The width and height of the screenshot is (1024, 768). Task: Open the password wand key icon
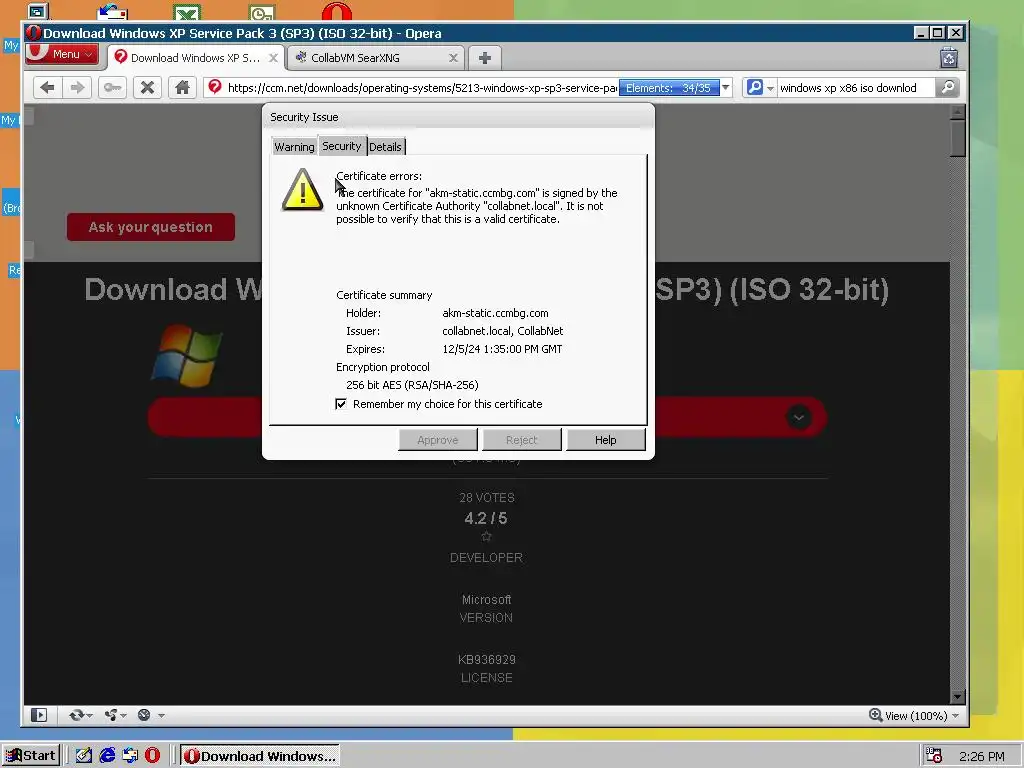pos(112,88)
